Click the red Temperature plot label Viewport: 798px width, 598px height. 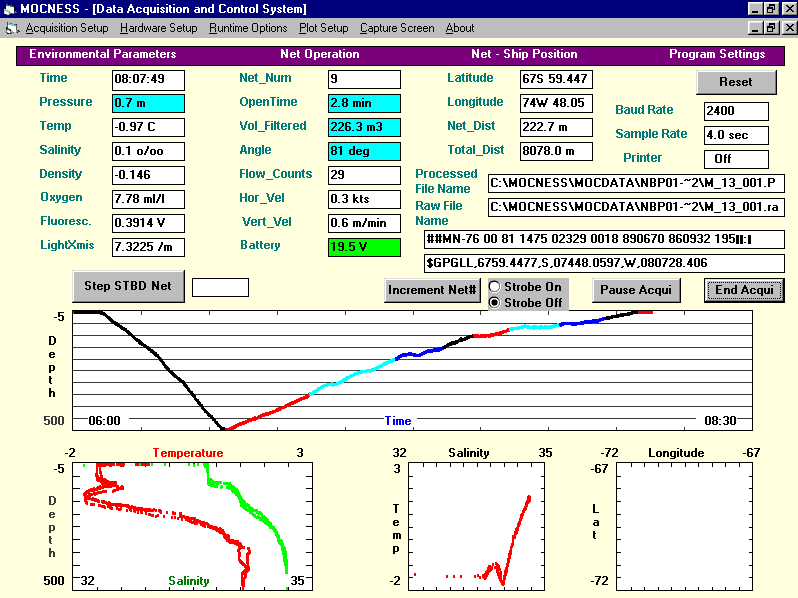coord(188,453)
